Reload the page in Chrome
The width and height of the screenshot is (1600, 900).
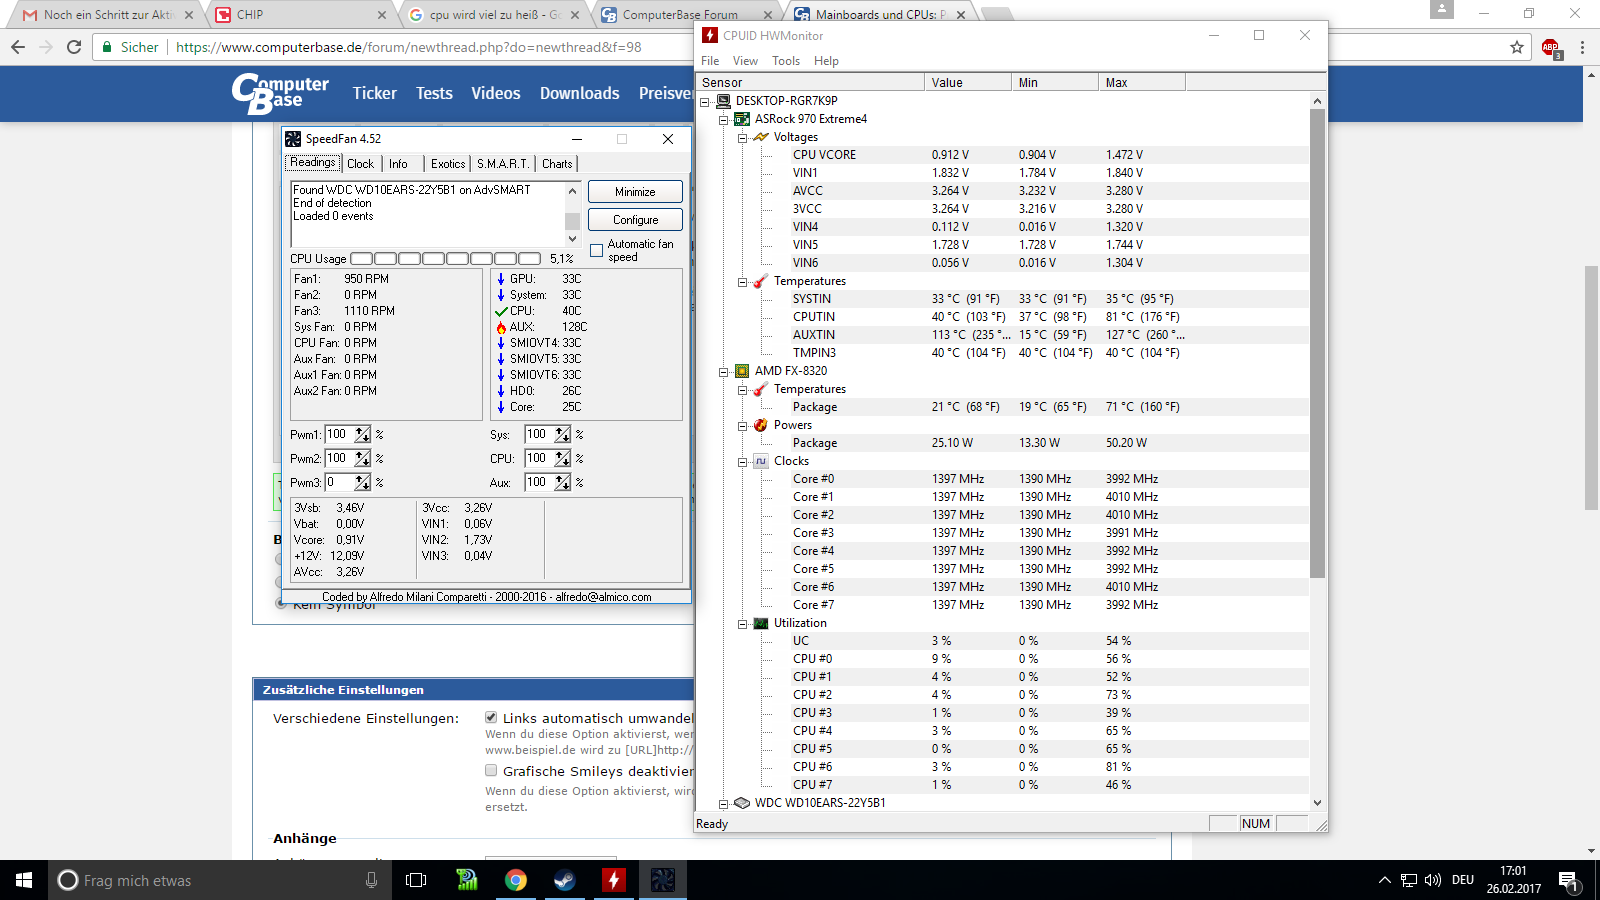point(74,47)
